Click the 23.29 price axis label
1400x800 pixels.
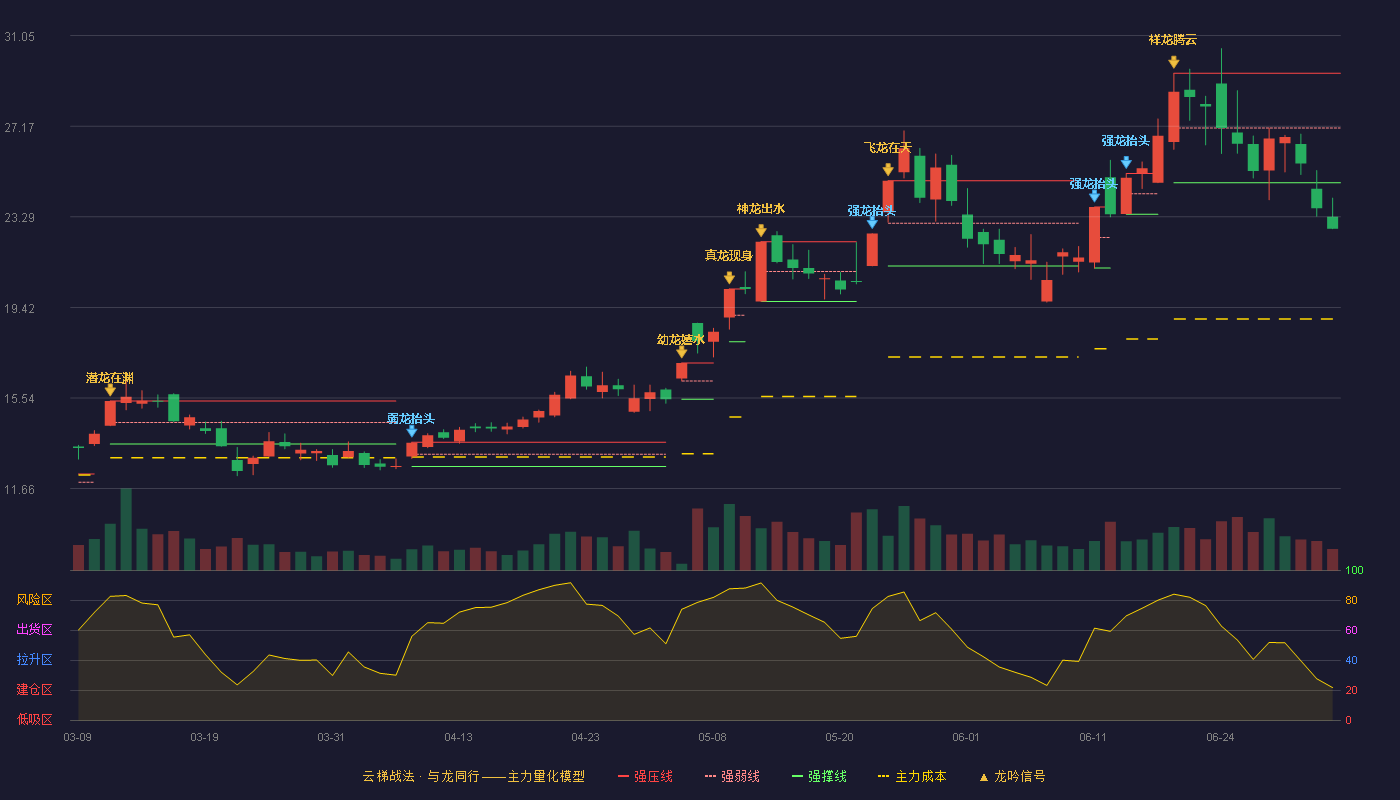coord(19,217)
